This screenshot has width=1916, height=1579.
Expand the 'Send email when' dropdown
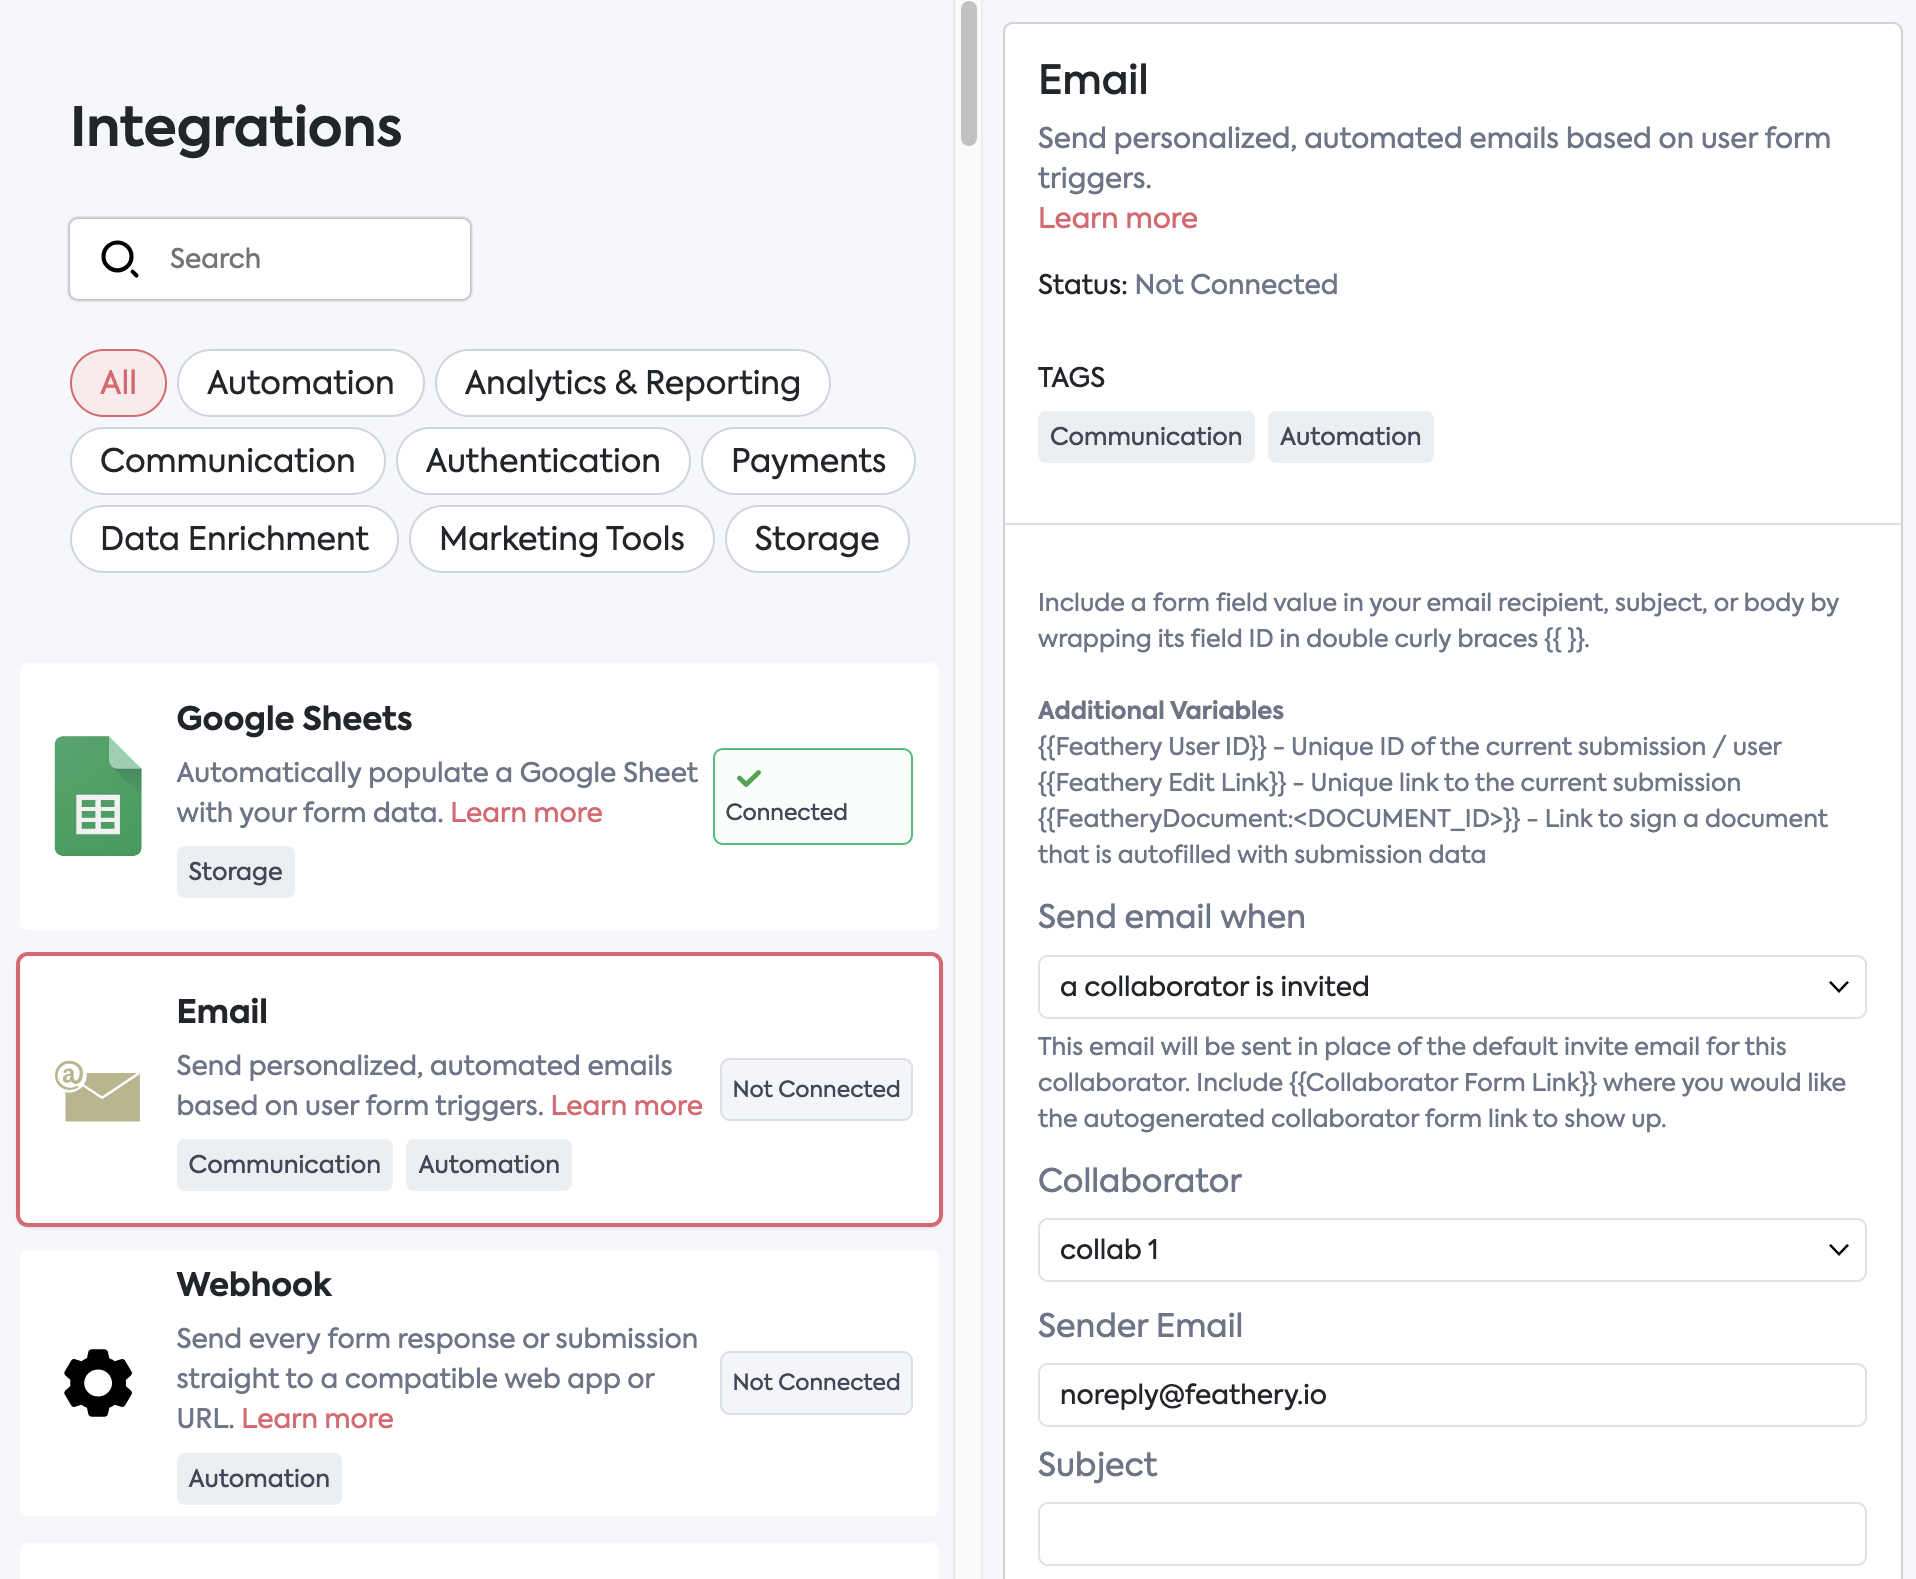pos(1451,987)
